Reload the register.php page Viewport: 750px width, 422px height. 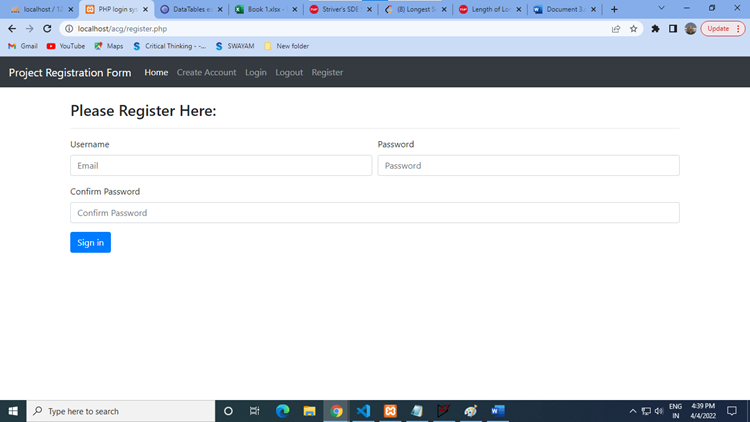click(47, 29)
